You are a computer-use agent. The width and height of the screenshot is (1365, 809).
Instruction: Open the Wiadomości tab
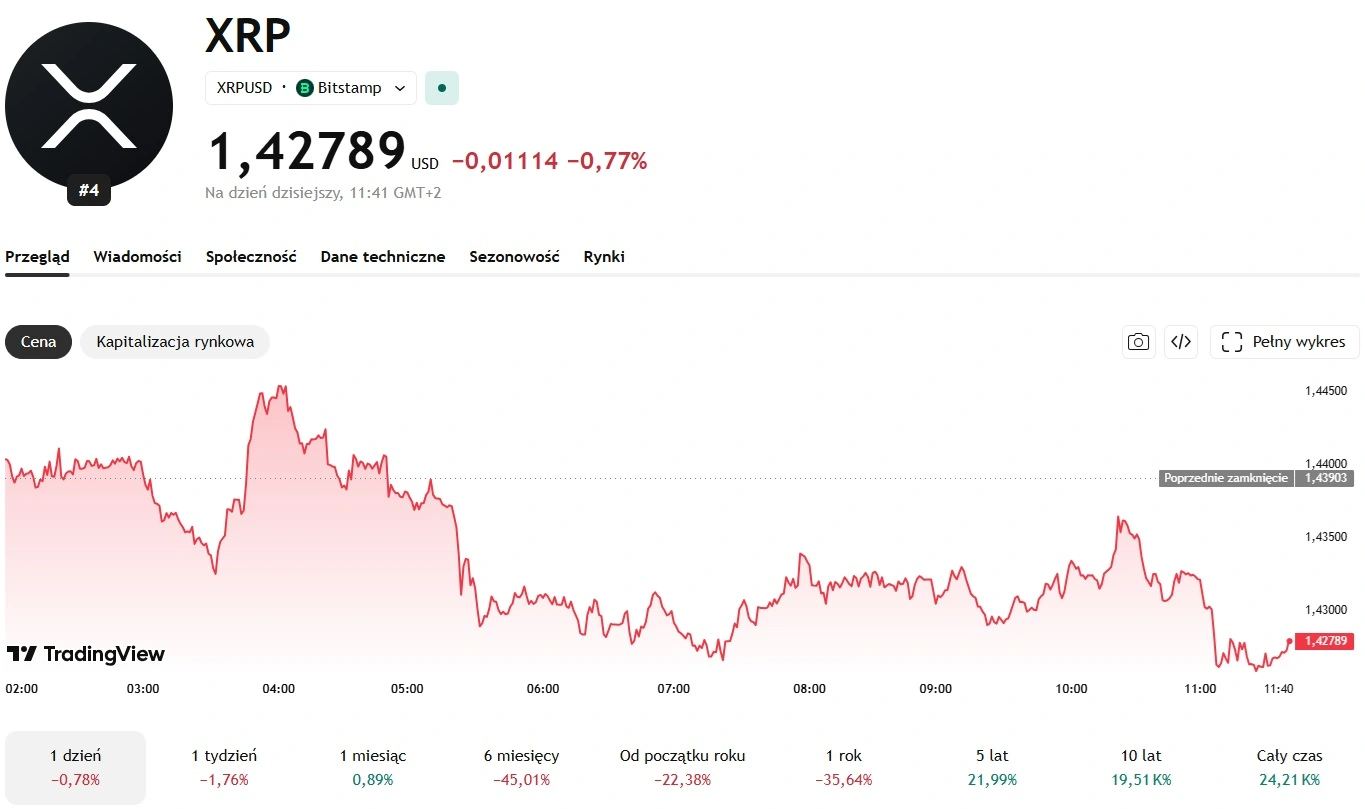pyautogui.click(x=138, y=257)
